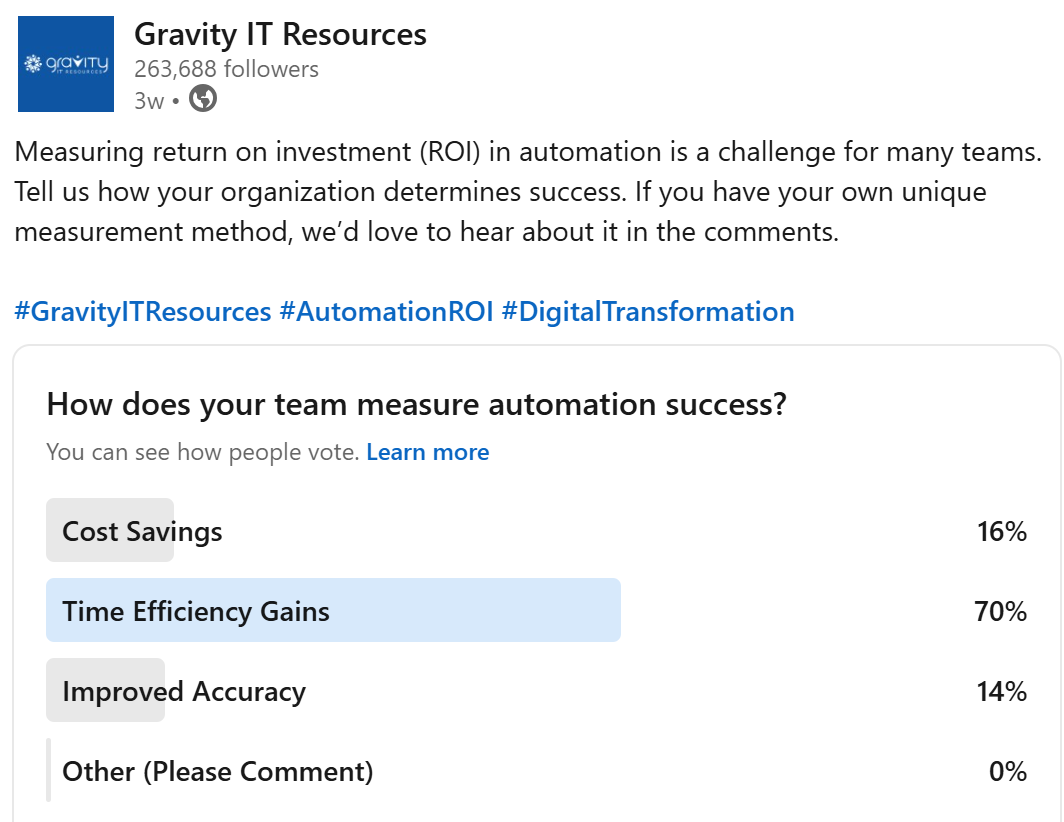The image size is (1064, 822).
Task: Select the Time Efficiency Gains poll option
Action: (196, 611)
